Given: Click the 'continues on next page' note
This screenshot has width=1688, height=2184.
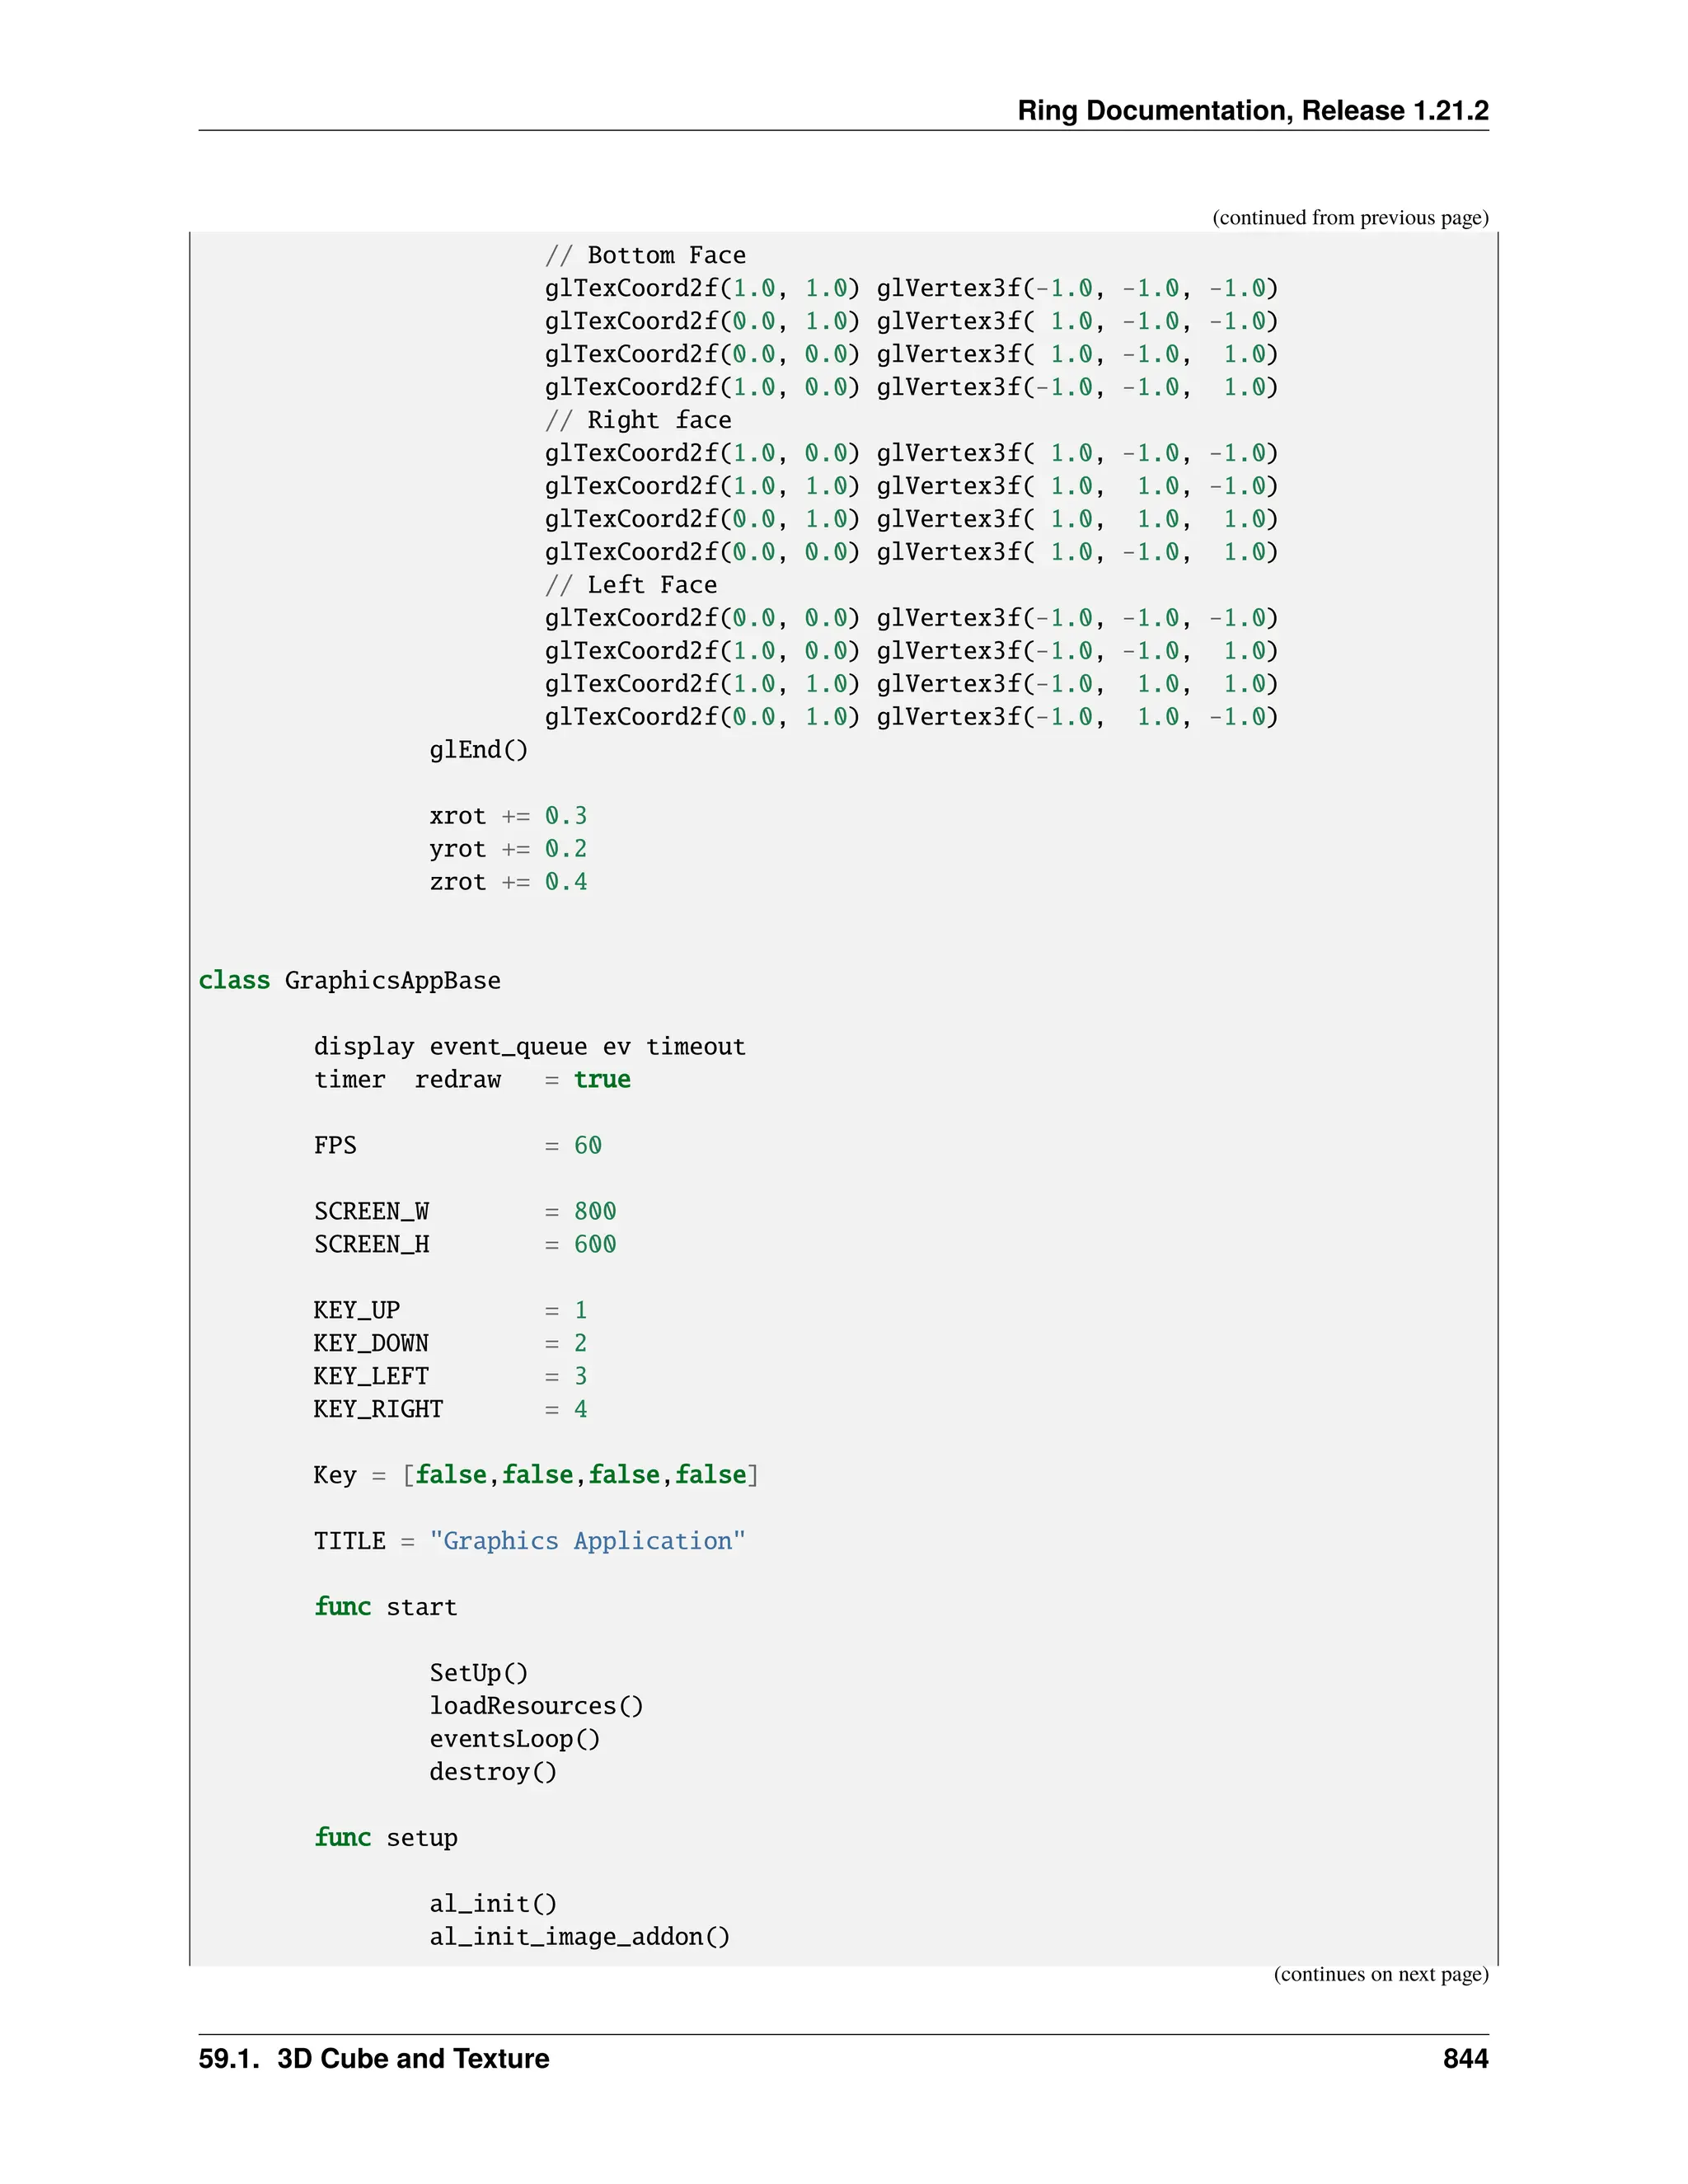Looking at the screenshot, I should (x=1380, y=1973).
